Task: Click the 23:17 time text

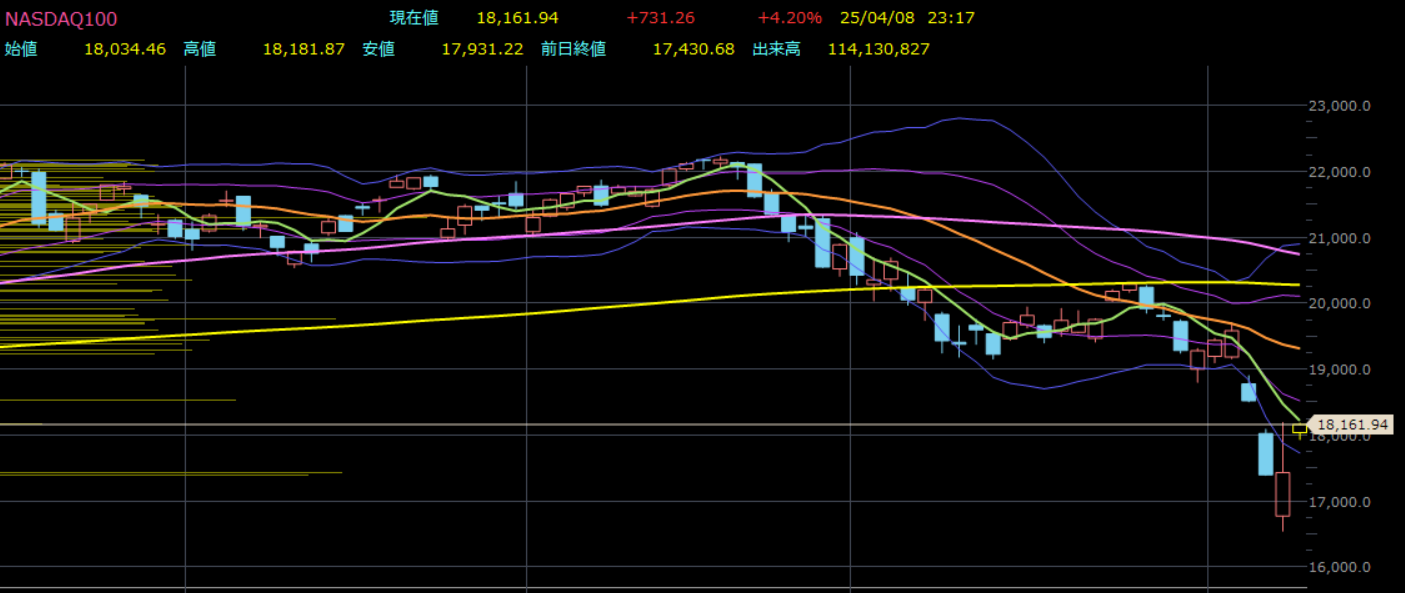Action: click(x=951, y=18)
